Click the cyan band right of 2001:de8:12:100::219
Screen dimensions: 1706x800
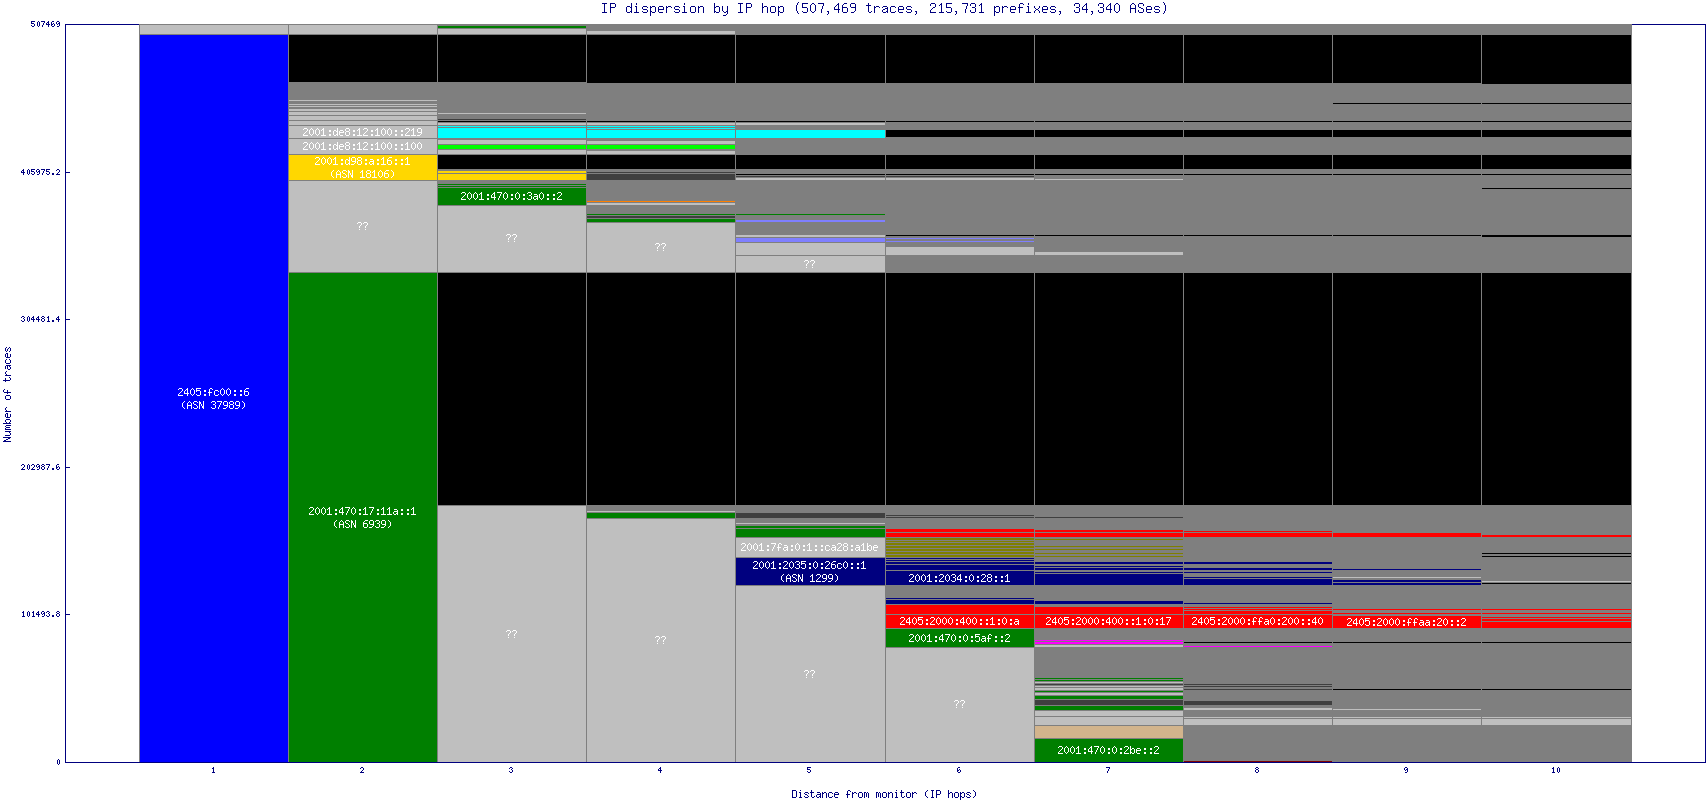[512, 132]
